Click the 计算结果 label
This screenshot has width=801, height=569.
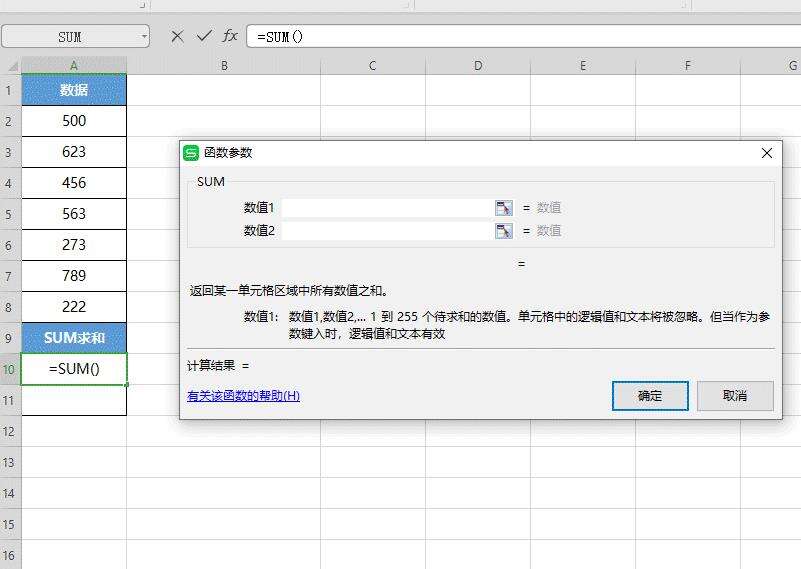(211, 366)
